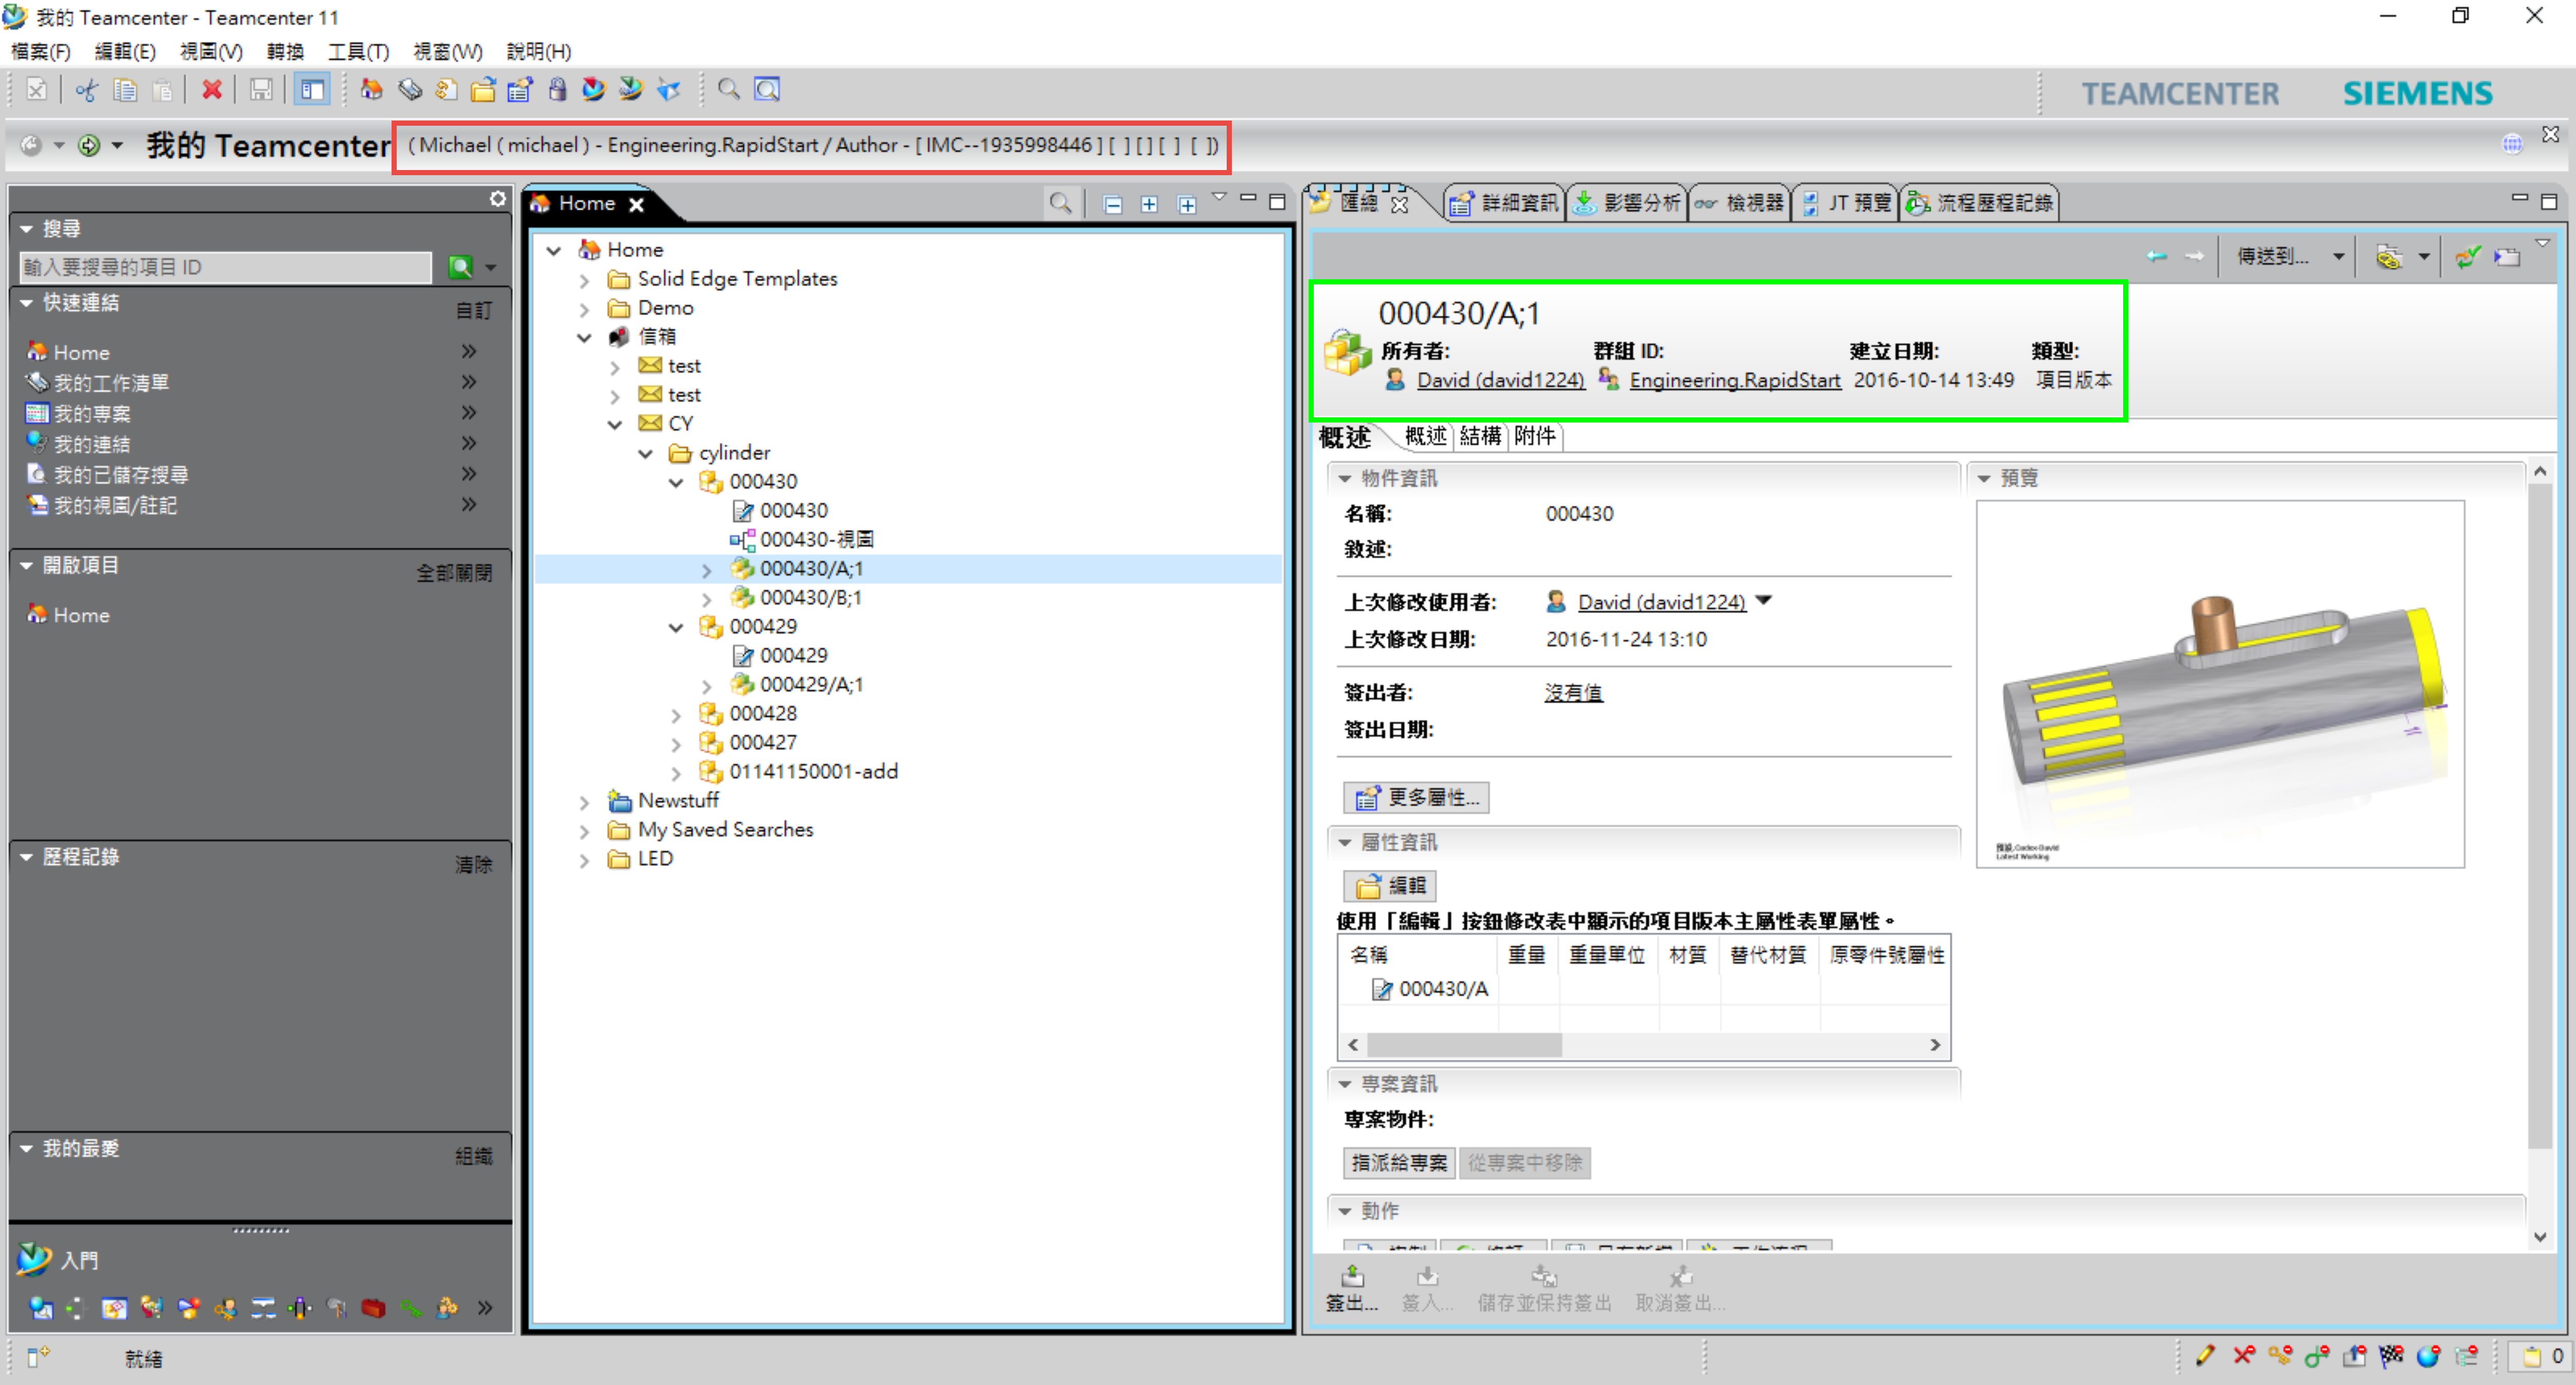Click 我的工作清單 quick link

point(111,383)
